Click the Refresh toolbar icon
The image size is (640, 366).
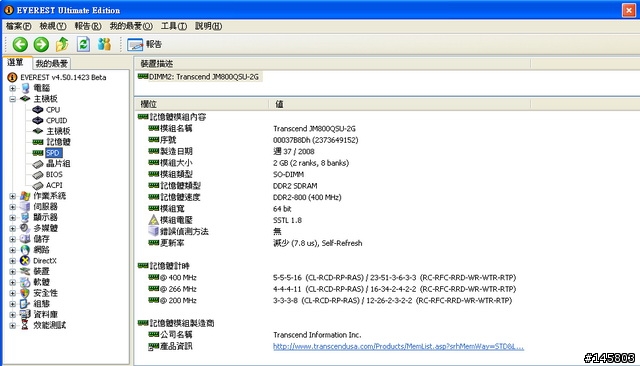click(x=84, y=44)
